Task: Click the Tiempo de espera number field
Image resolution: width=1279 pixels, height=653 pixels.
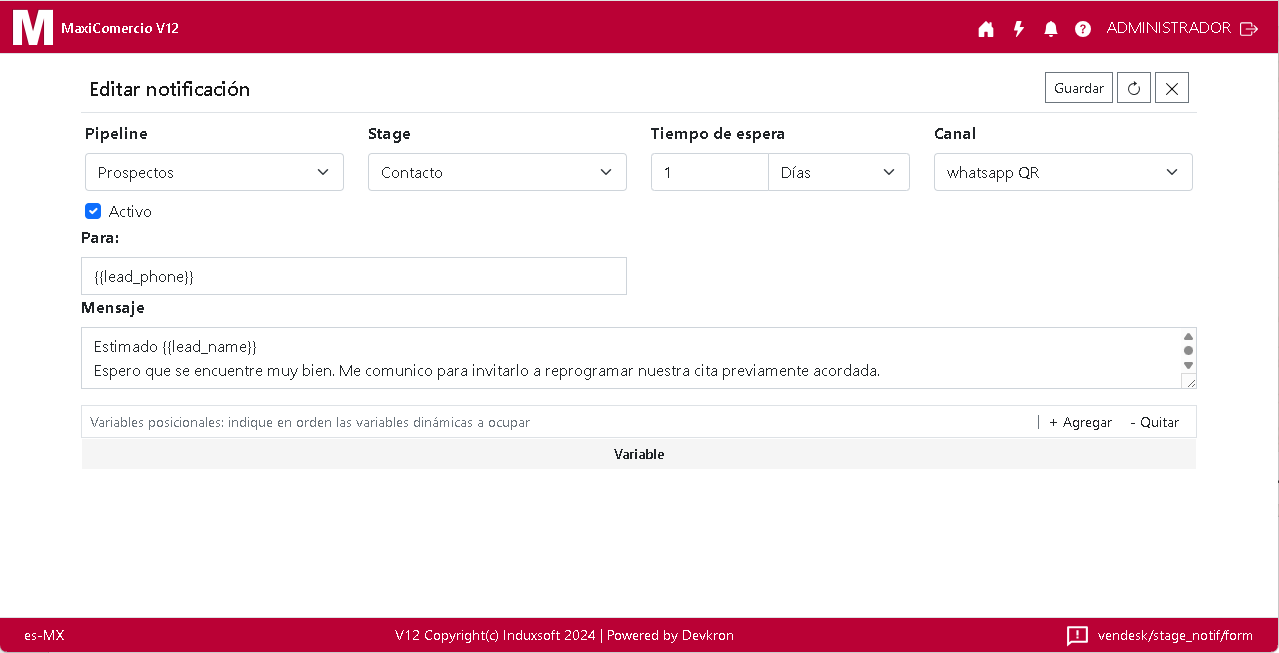Action: pyautogui.click(x=709, y=172)
